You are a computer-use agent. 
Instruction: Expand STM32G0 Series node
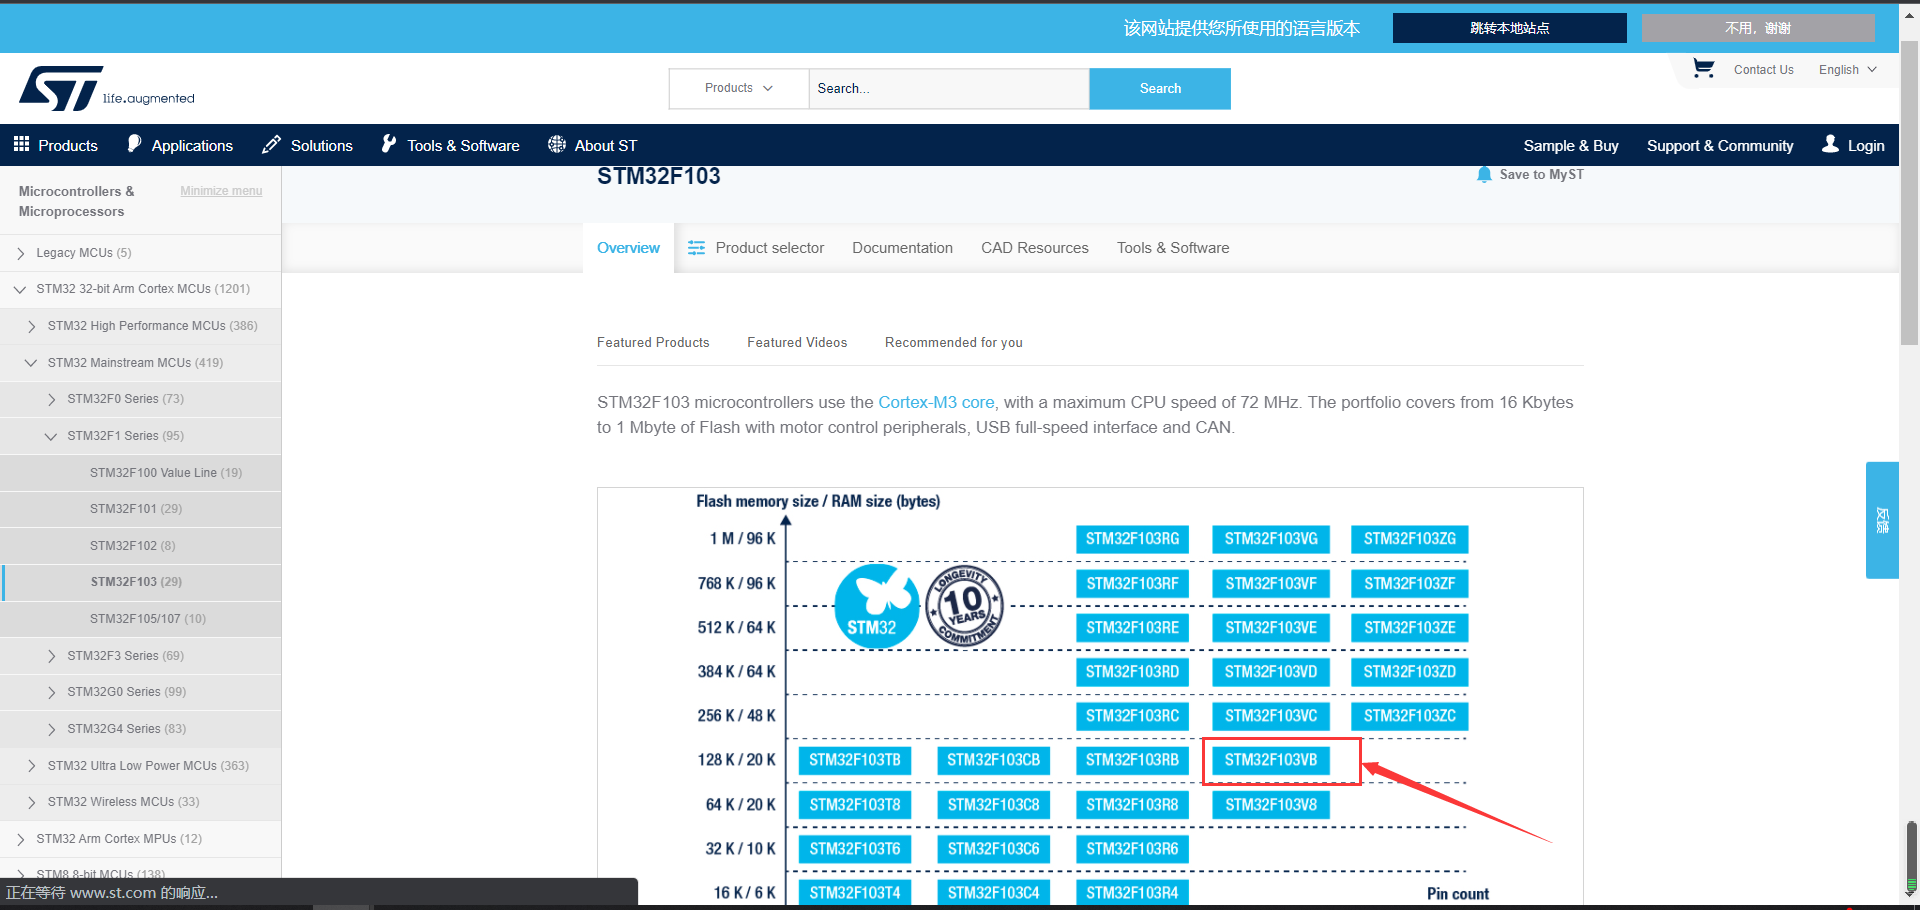pyautogui.click(x=52, y=692)
